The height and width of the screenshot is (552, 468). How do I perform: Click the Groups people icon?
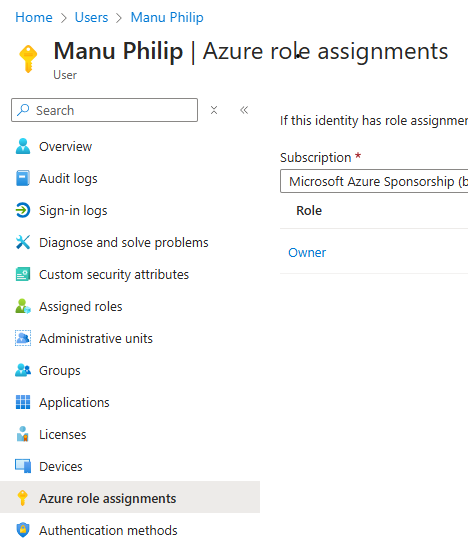23,370
